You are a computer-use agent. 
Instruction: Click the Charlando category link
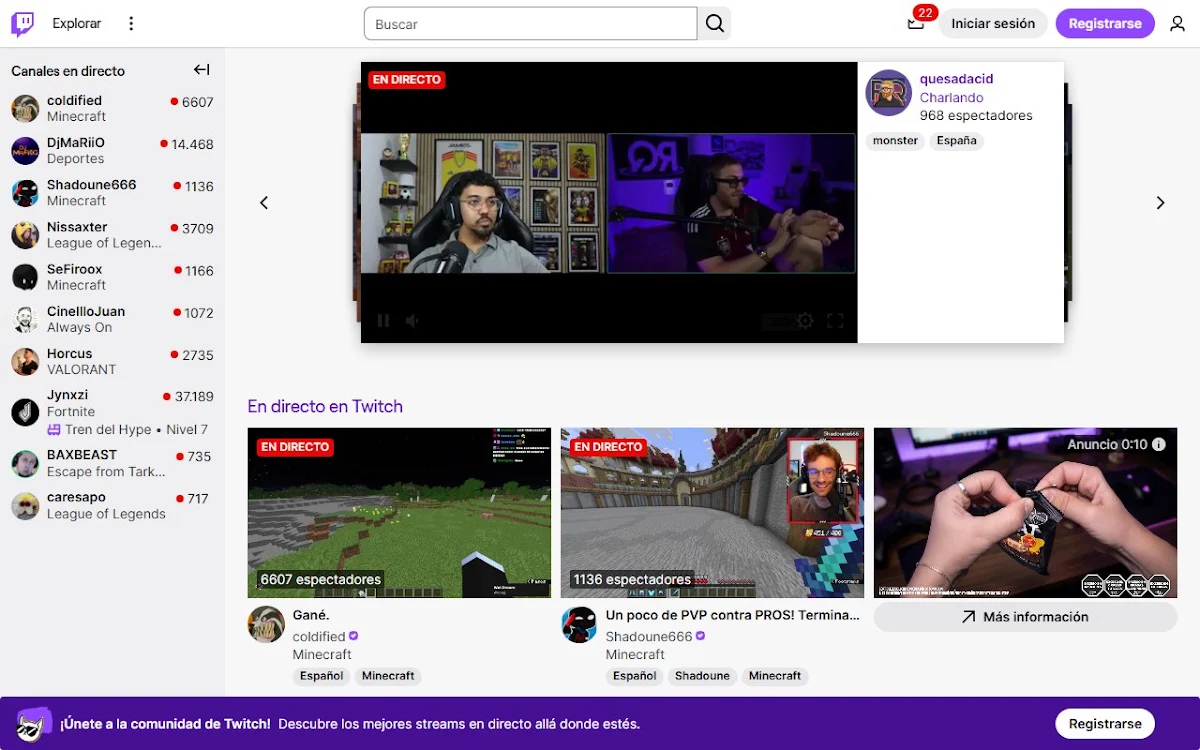951,97
